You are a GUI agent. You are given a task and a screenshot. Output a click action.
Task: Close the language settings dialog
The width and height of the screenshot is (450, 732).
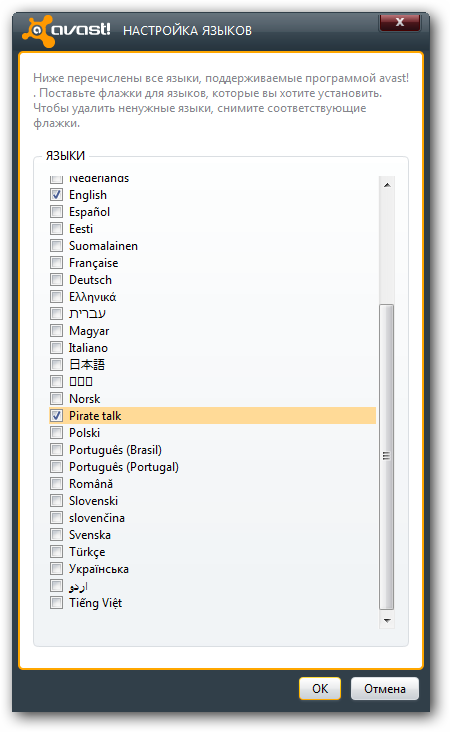click(400, 22)
